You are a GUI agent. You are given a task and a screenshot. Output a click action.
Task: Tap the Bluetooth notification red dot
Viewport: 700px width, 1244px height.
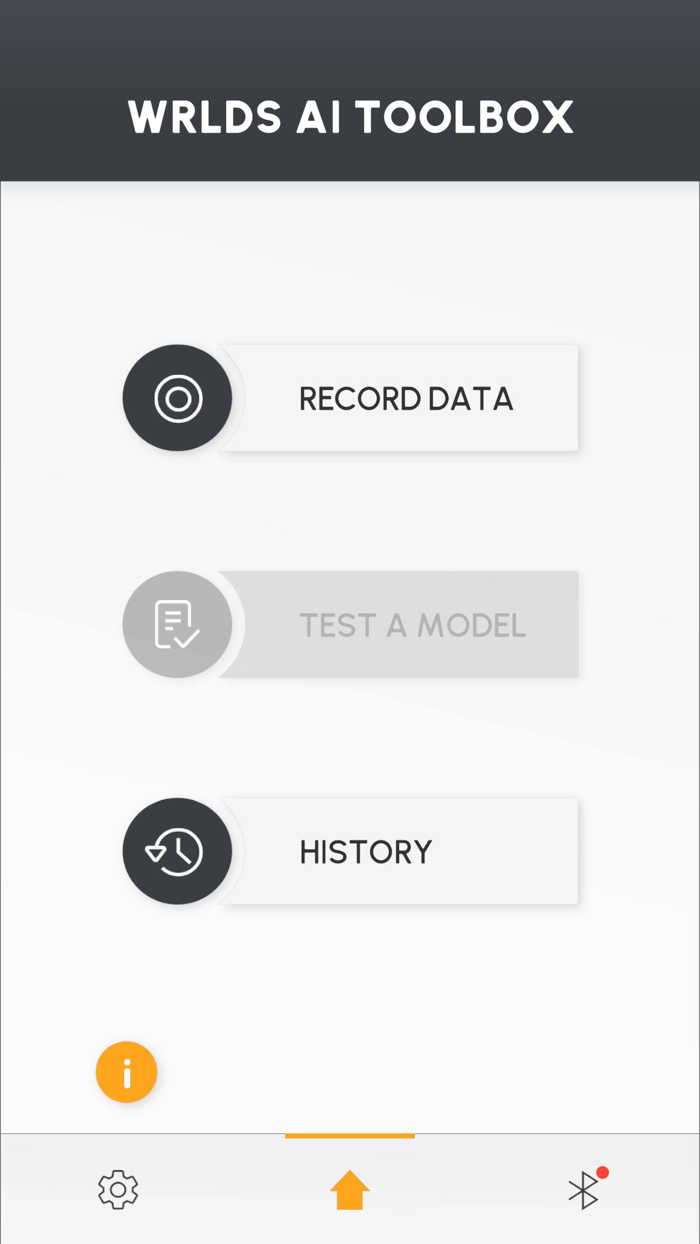coord(603,1174)
